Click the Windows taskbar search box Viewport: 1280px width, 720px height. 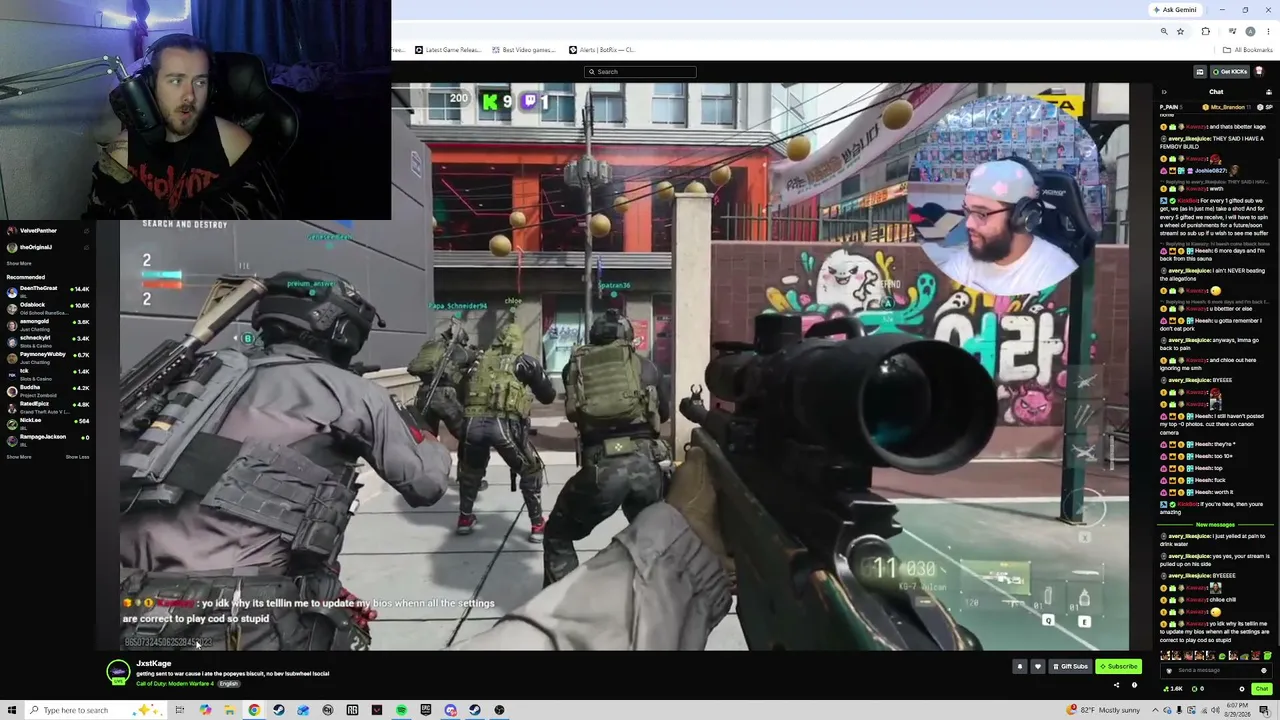pyautogui.click(x=95, y=710)
